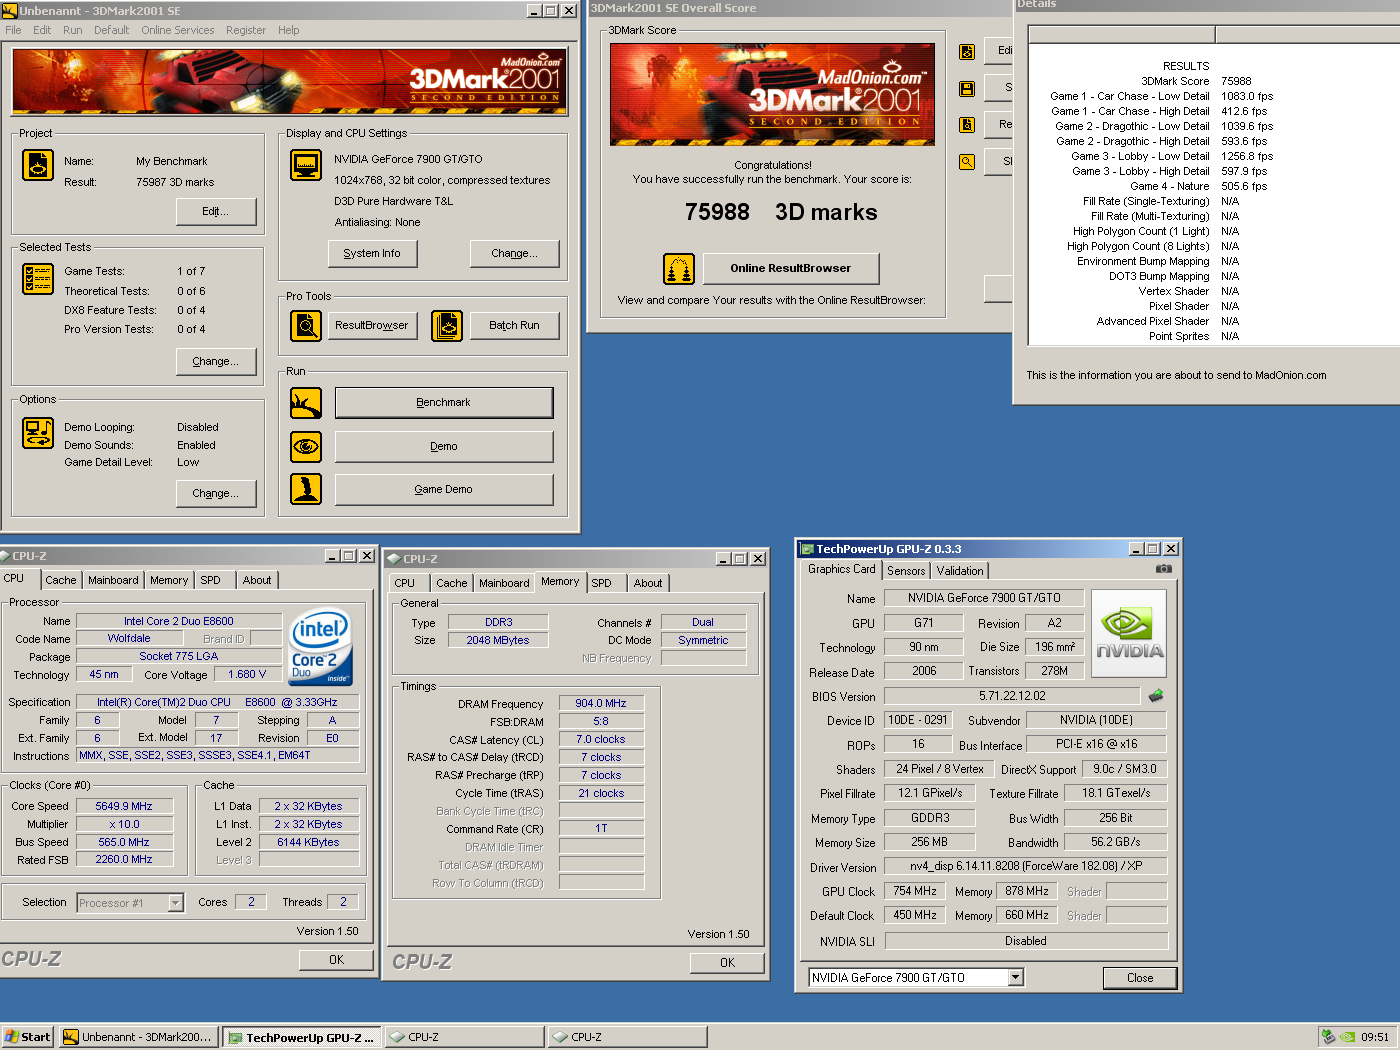Switch to Sensors tab in GPU-Z
1400x1050 pixels.
906,571
